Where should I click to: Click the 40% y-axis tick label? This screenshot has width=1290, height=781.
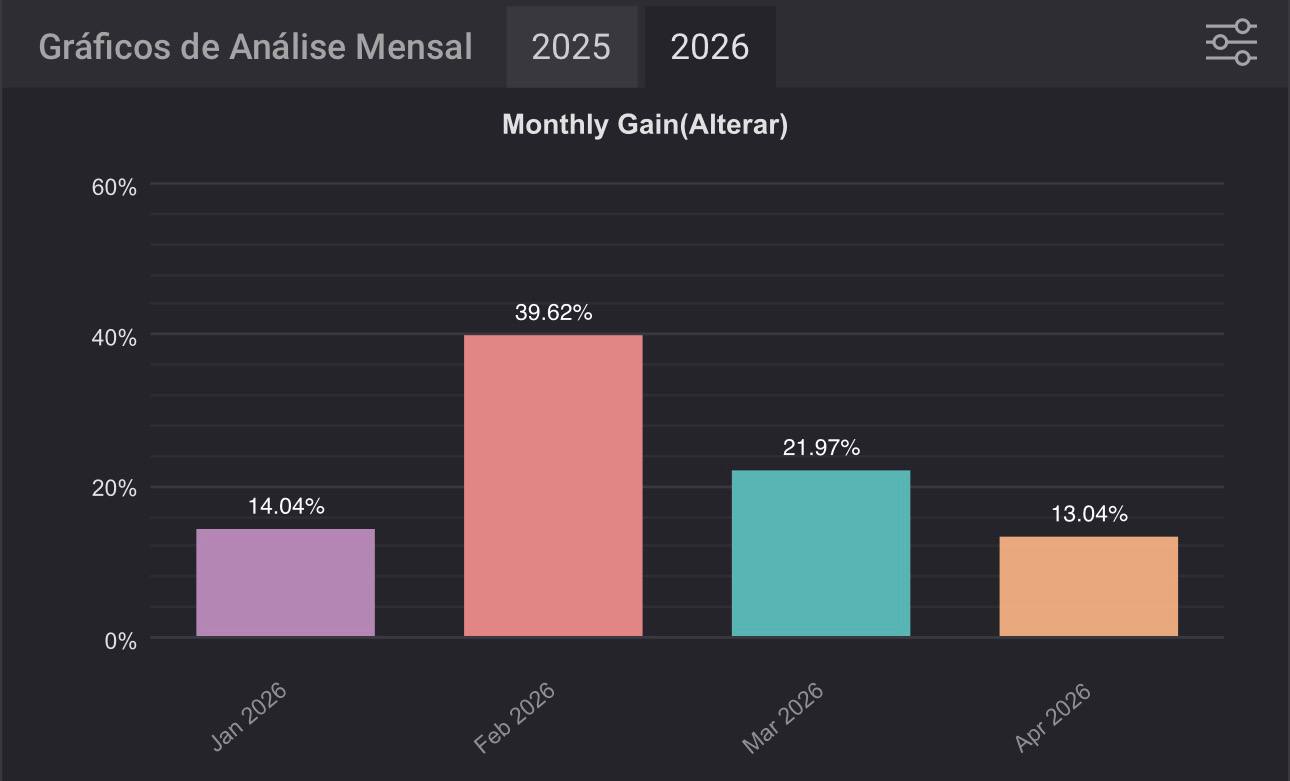[114, 338]
